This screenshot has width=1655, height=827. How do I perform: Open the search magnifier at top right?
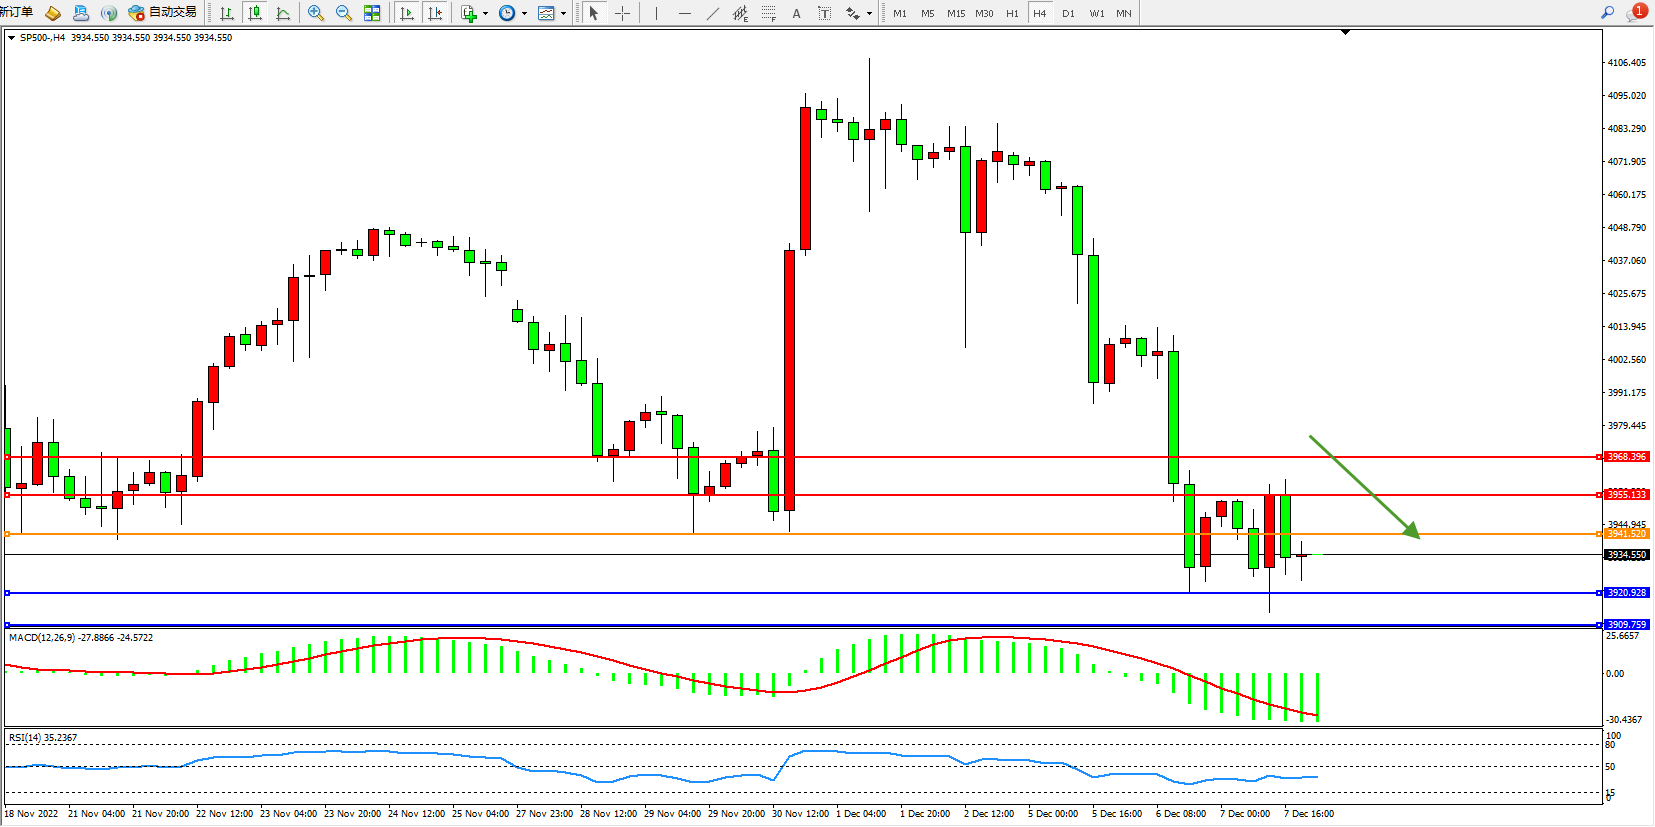click(x=1607, y=13)
